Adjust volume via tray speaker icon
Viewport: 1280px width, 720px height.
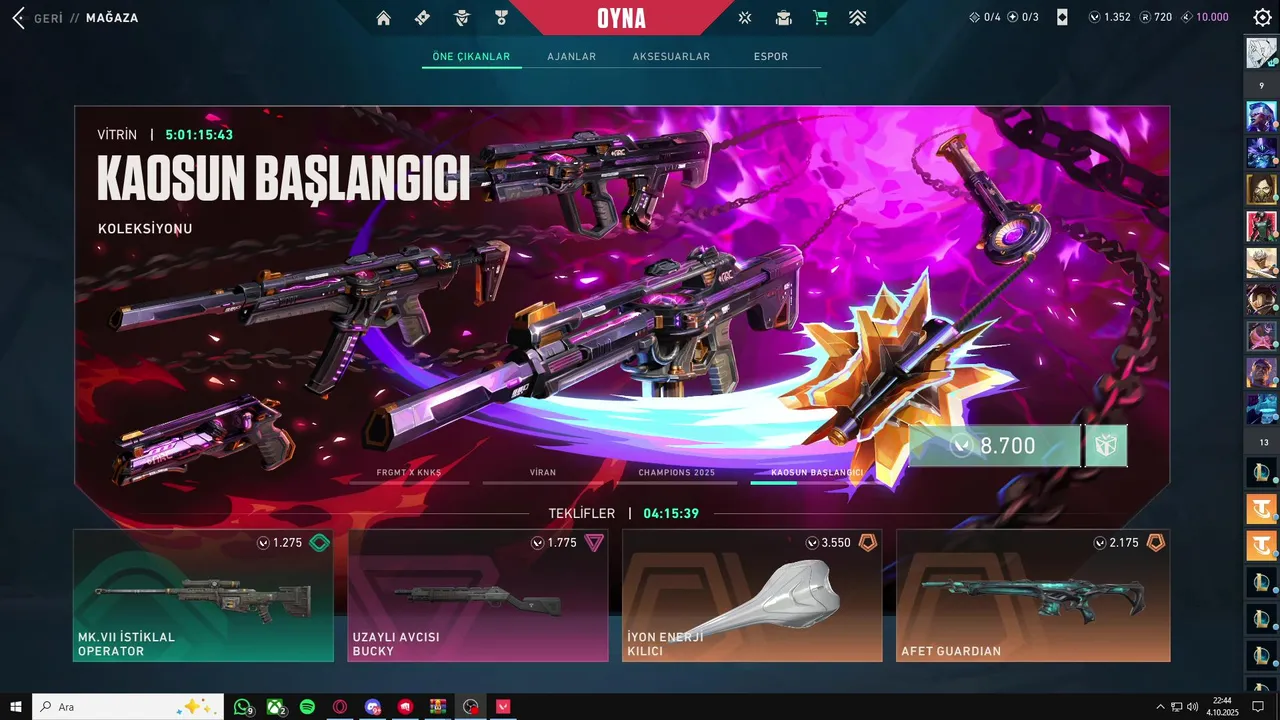[x=1192, y=707]
